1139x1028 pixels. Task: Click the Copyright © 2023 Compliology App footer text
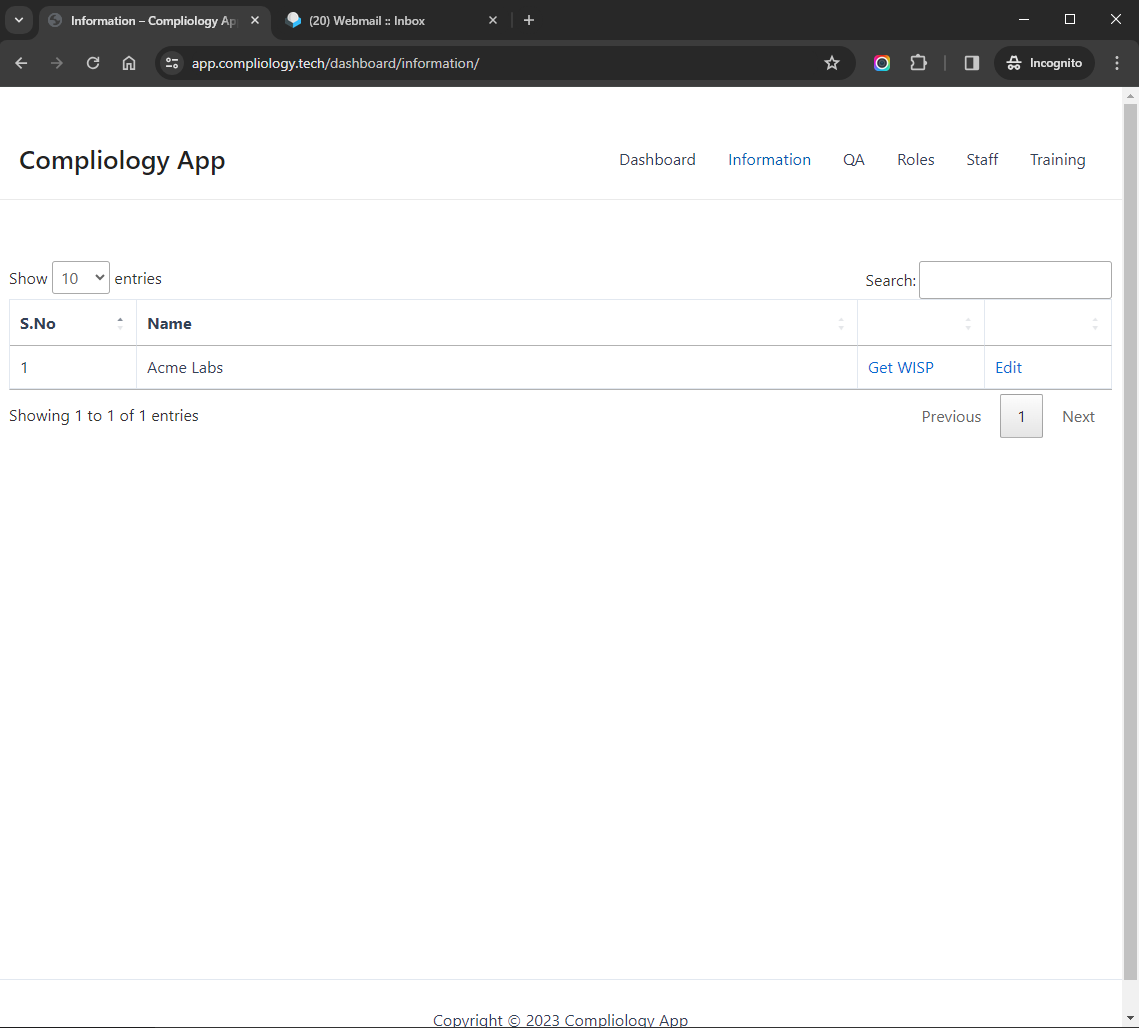[x=560, y=1019]
